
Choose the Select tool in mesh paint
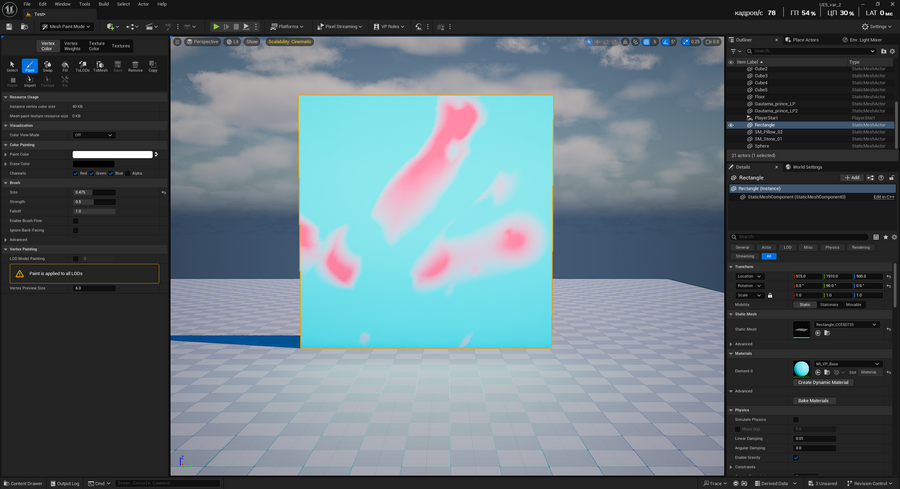12,66
